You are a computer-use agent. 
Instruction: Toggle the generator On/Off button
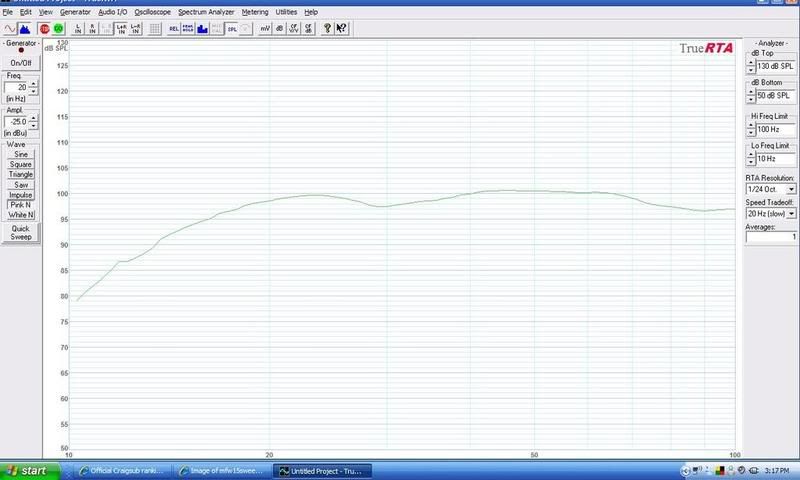(x=21, y=63)
